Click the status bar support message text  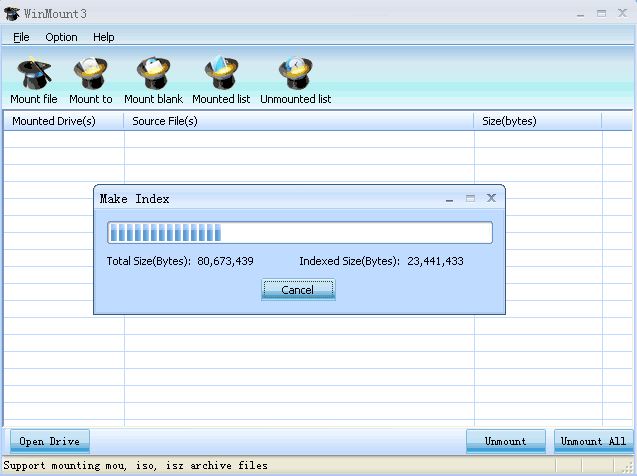[x=136, y=465]
